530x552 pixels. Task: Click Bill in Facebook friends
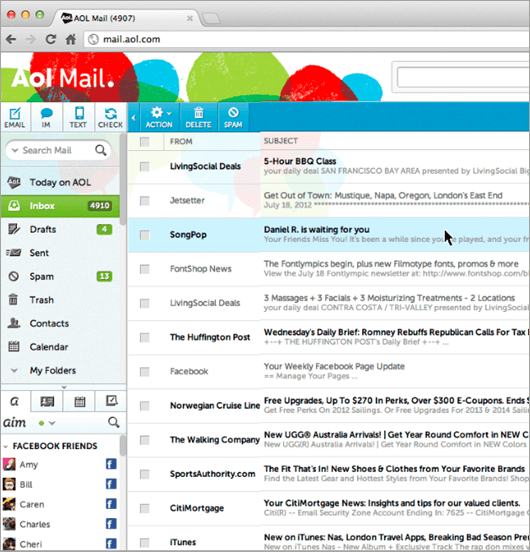26,485
